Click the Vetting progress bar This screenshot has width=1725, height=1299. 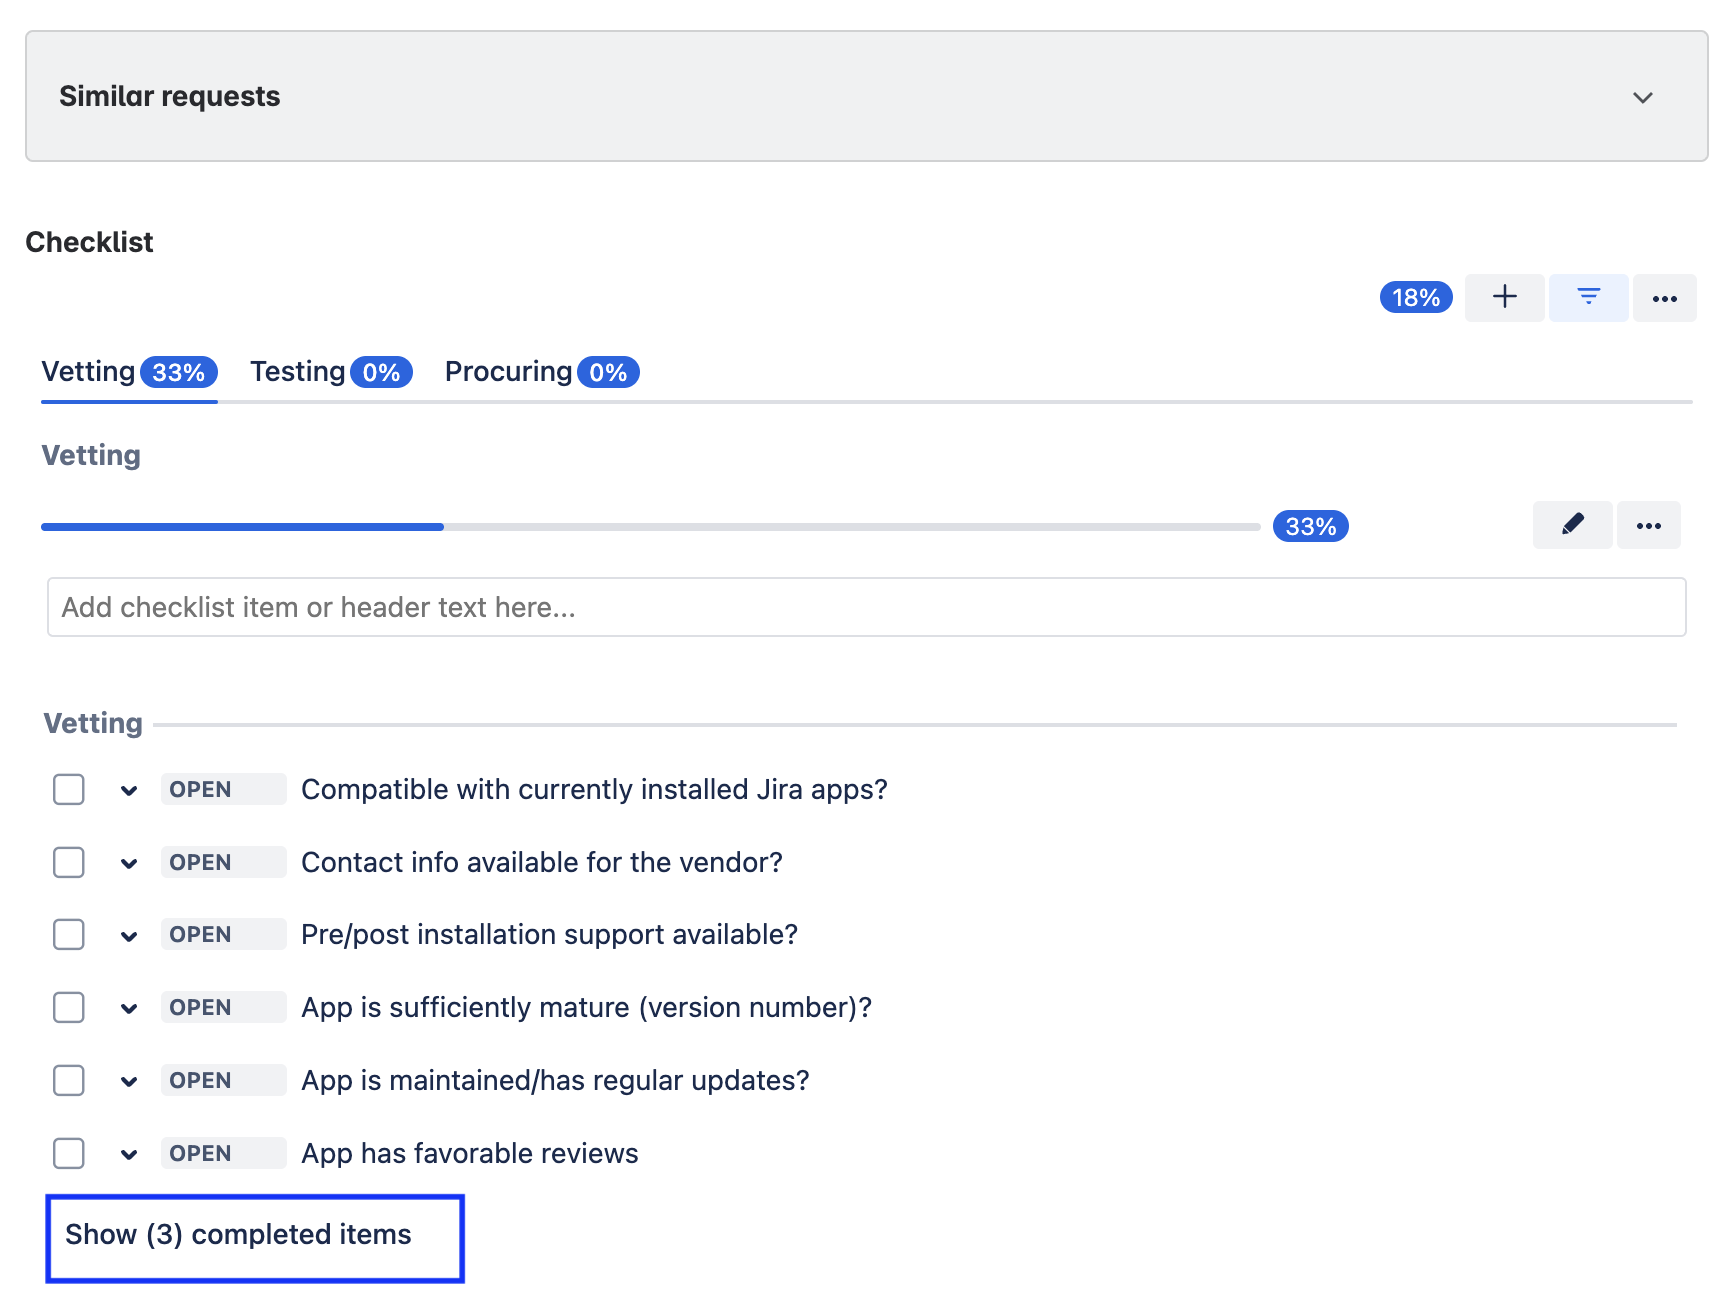(650, 527)
